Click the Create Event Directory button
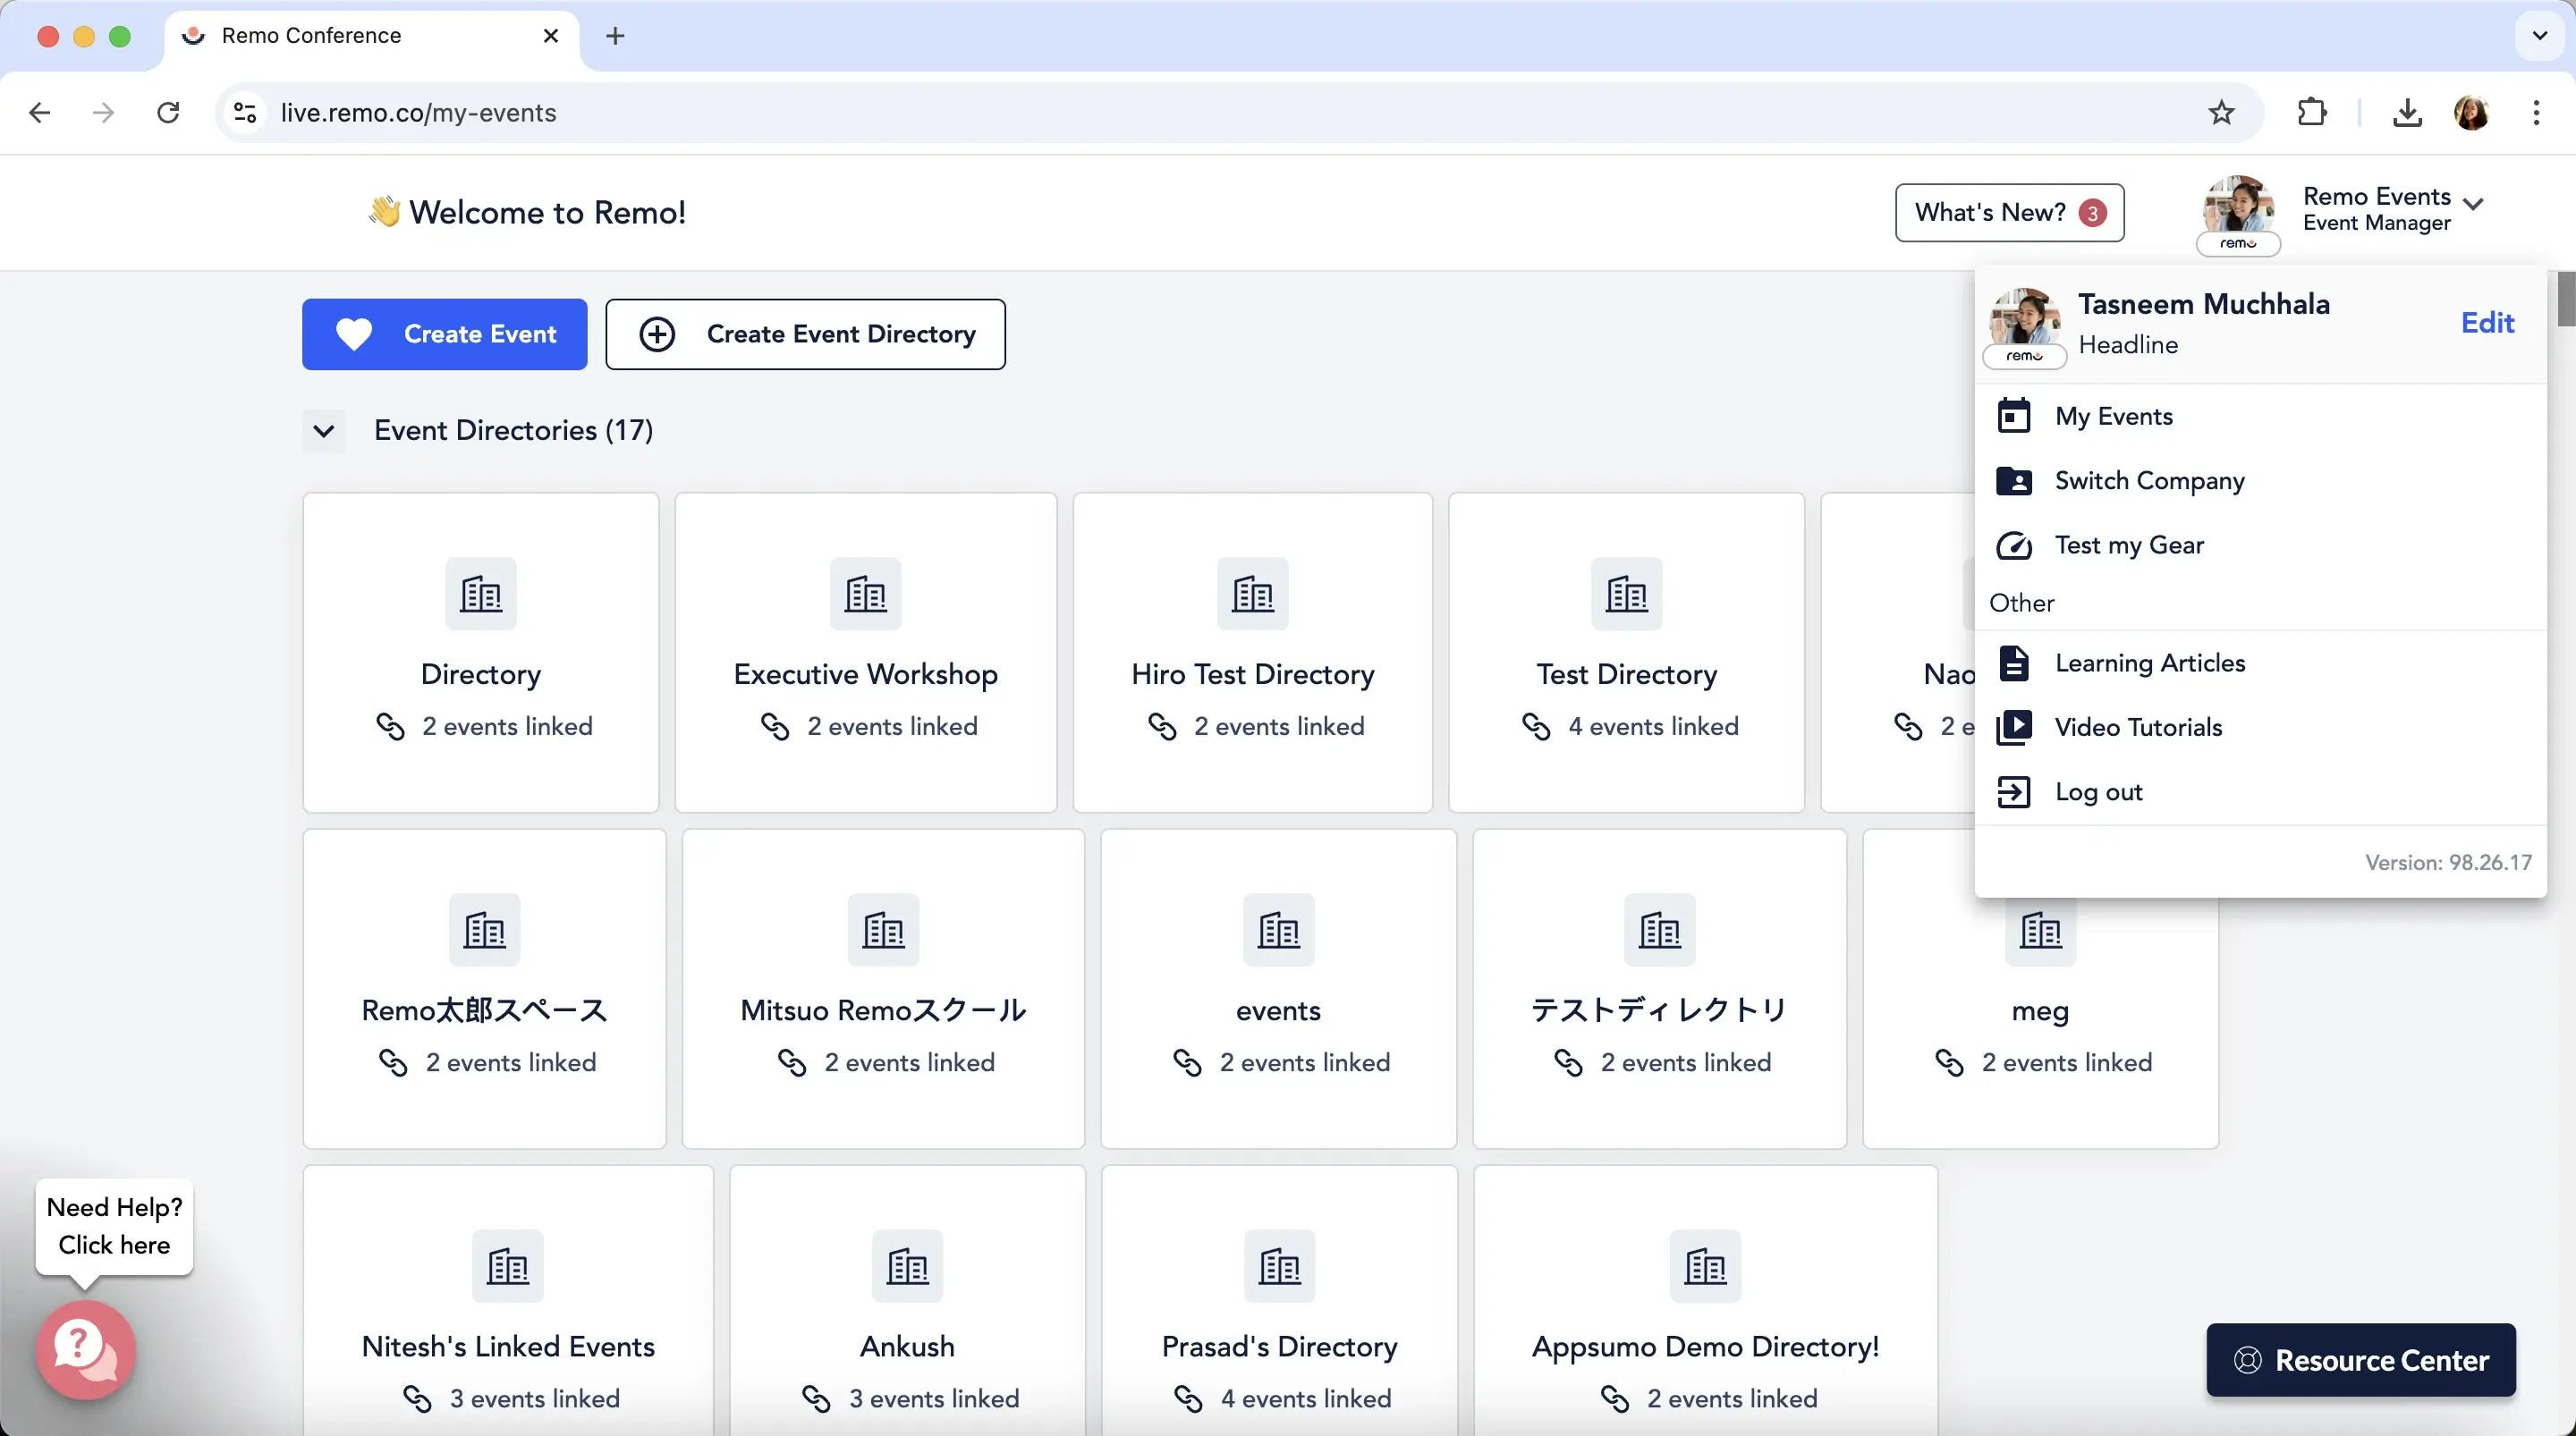This screenshot has height=1436, width=2576. (805, 334)
